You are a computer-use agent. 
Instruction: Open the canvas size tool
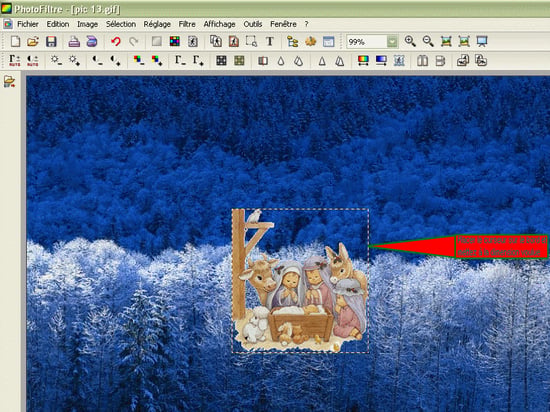tap(234, 42)
